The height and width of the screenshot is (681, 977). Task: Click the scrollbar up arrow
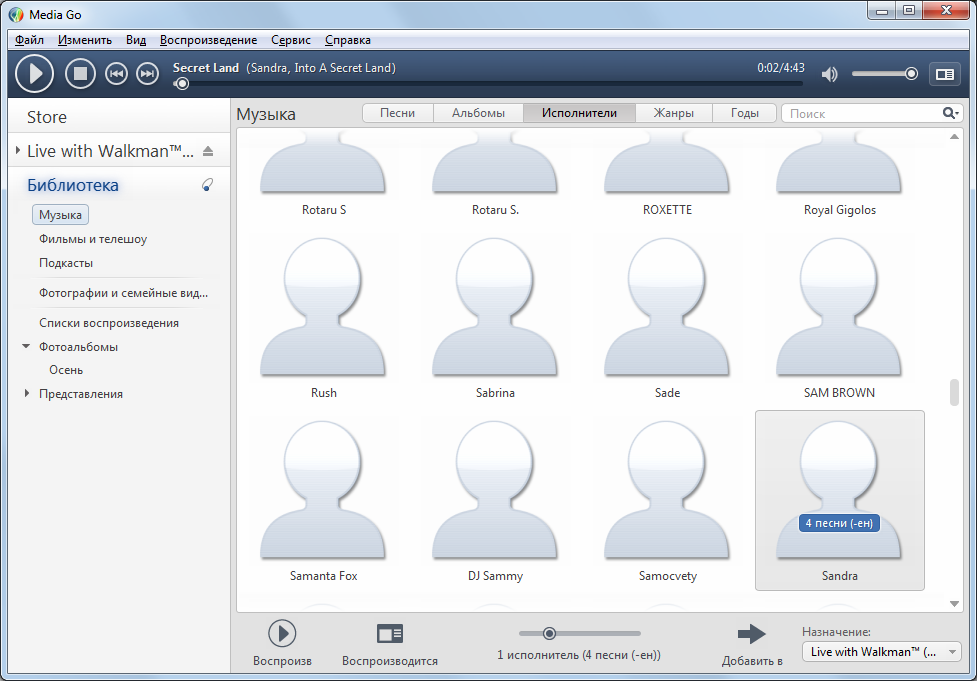click(x=954, y=136)
